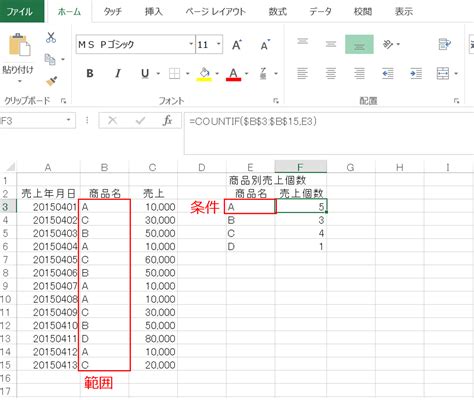Screen dimensions: 474x400
Task: Click the Copy icon
Action: tap(50, 60)
